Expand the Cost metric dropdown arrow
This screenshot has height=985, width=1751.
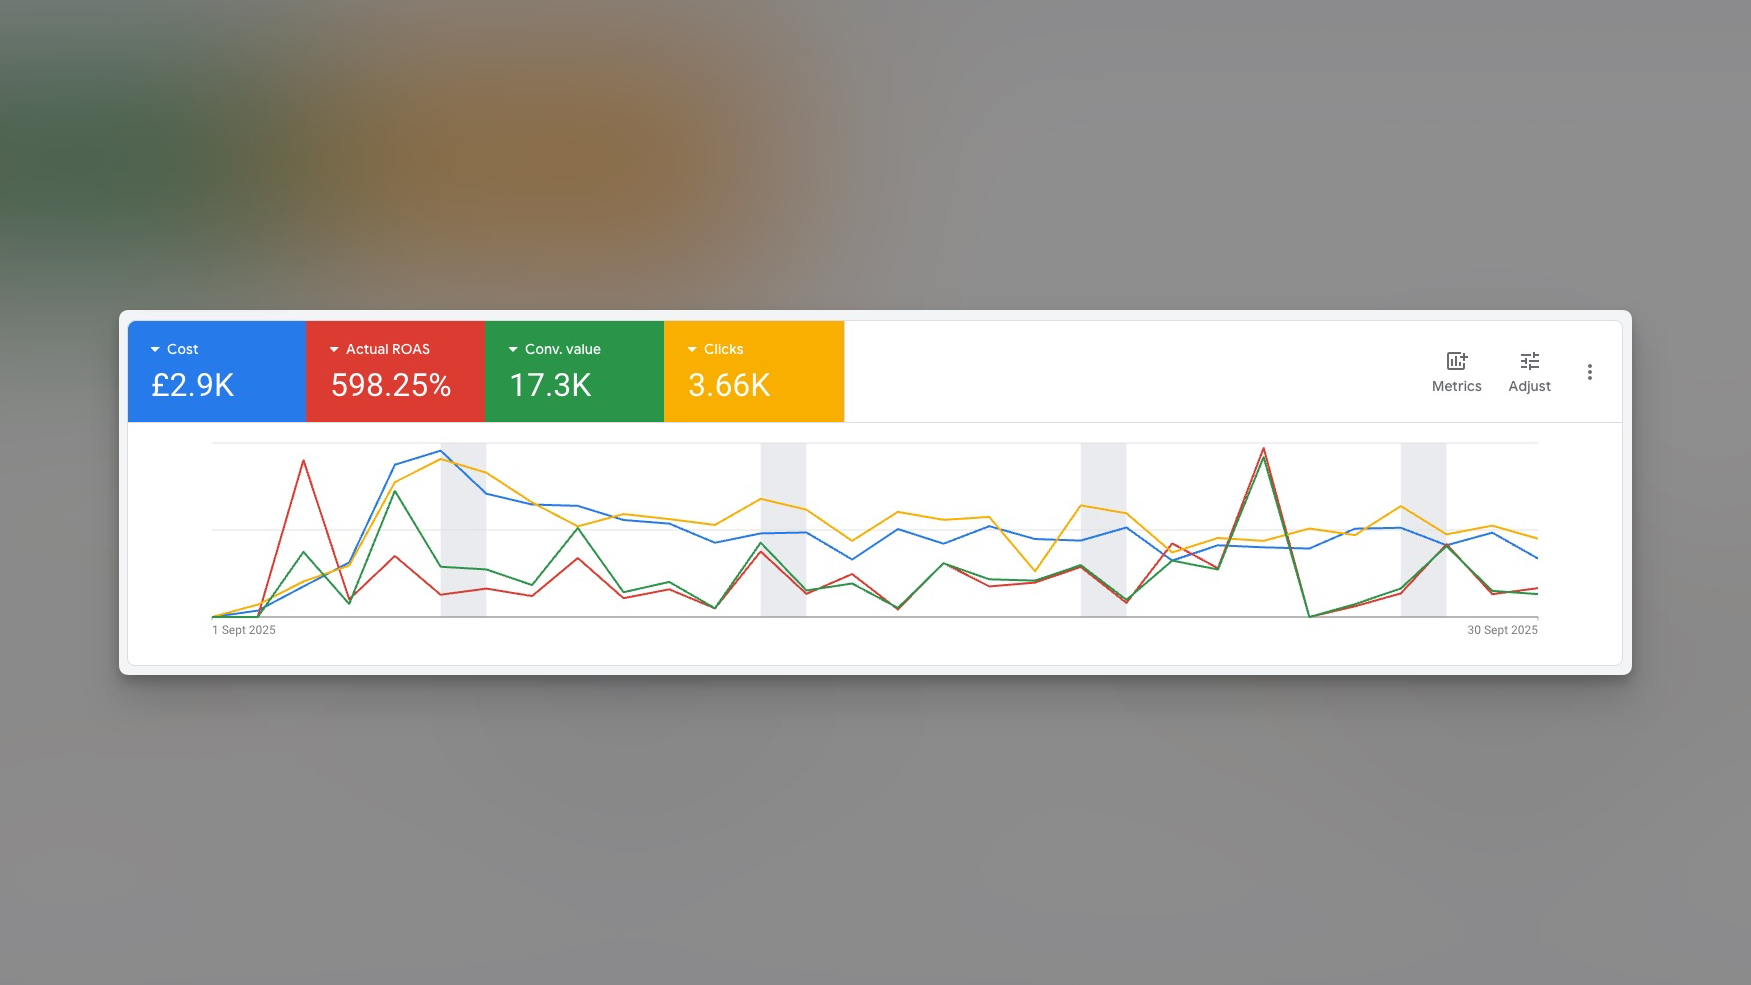point(155,350)
